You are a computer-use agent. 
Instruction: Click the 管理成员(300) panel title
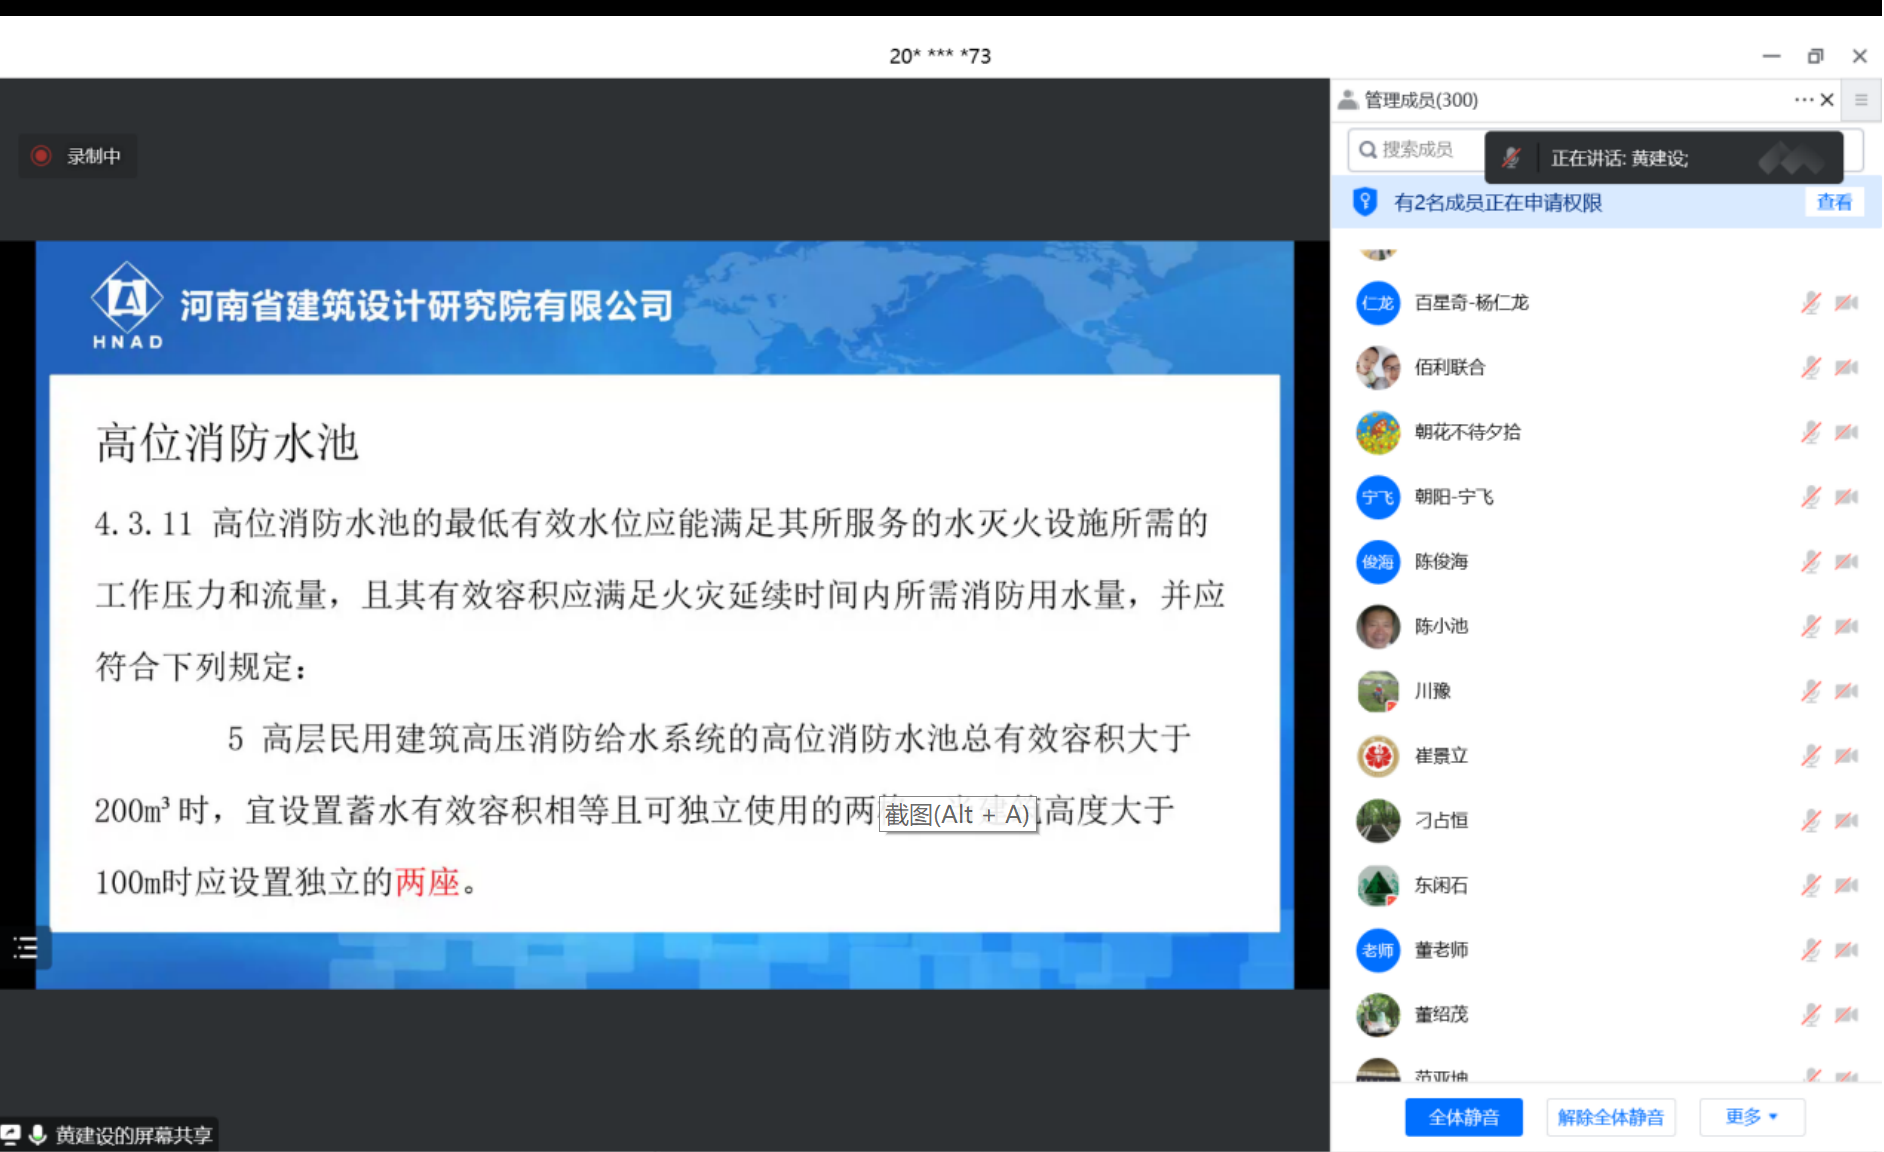[1421, 100]
